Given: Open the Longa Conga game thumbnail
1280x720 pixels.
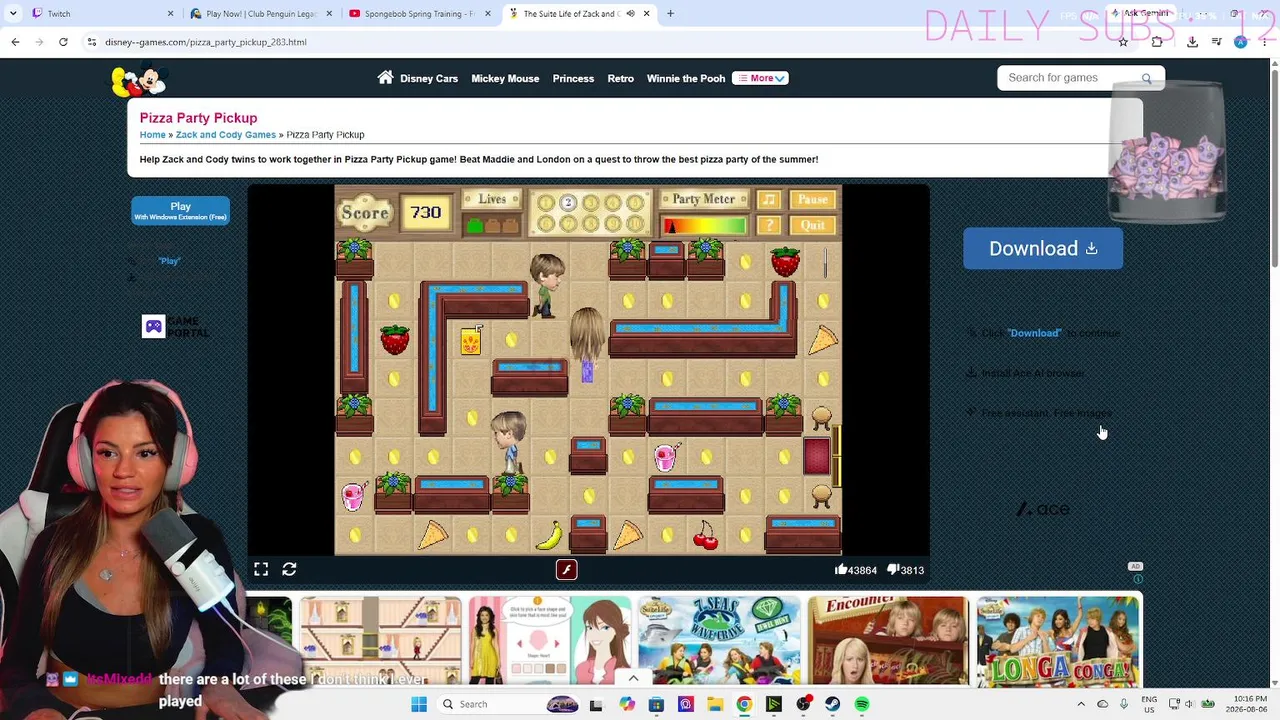Looking at the screenshot, I should 1058,640.
